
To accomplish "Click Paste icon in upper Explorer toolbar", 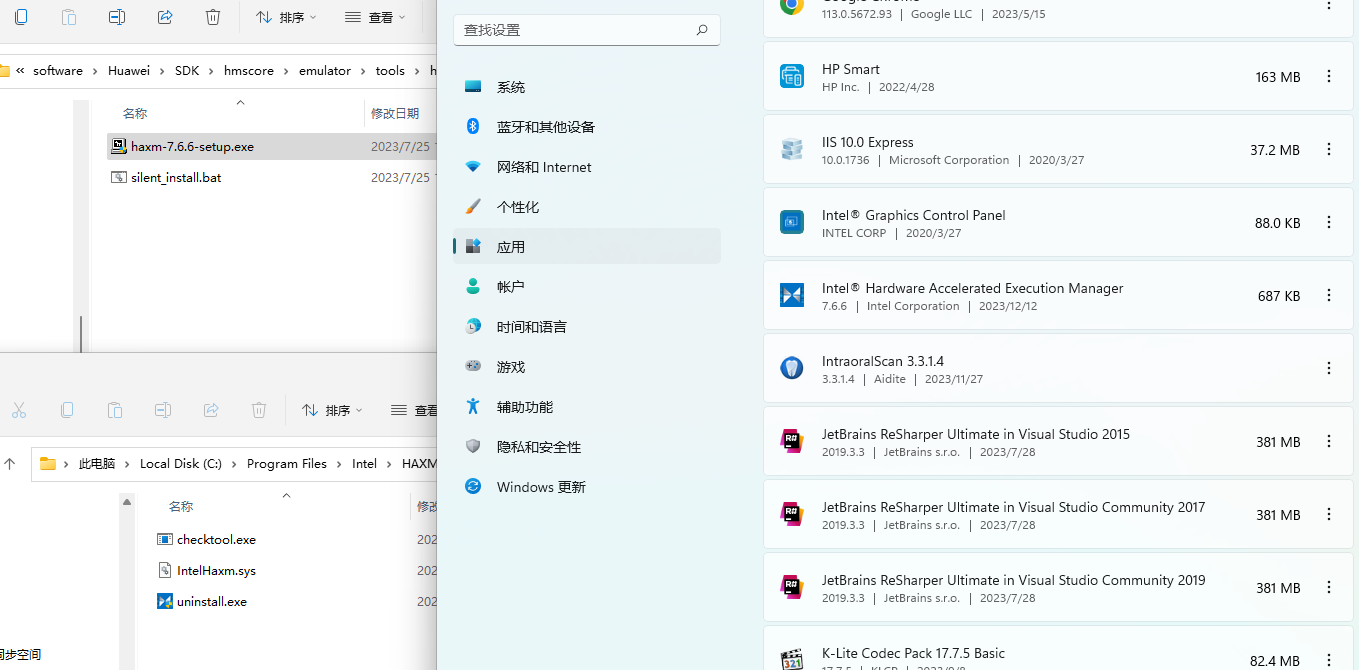I will click(x=69, y=17).
